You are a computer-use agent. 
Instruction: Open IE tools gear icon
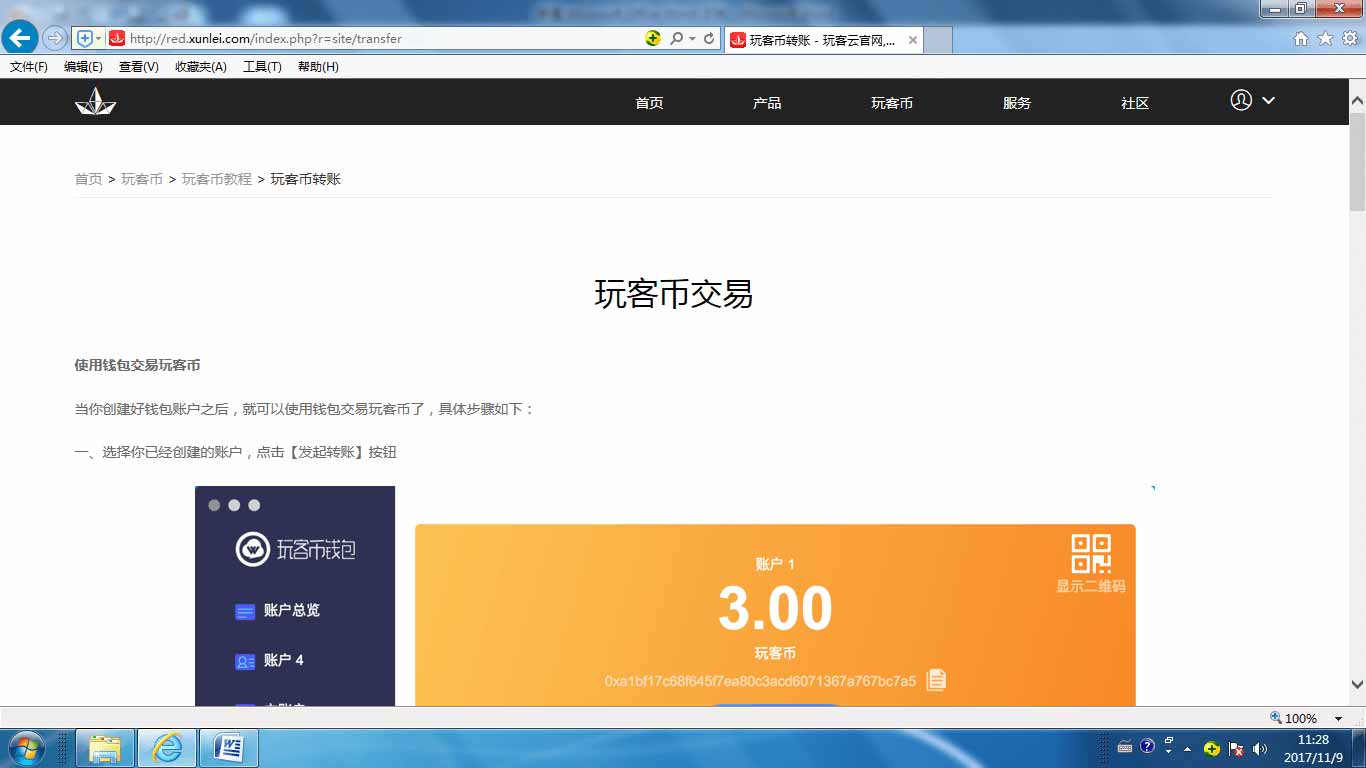pyautogui.click(x=1349, y=38)
